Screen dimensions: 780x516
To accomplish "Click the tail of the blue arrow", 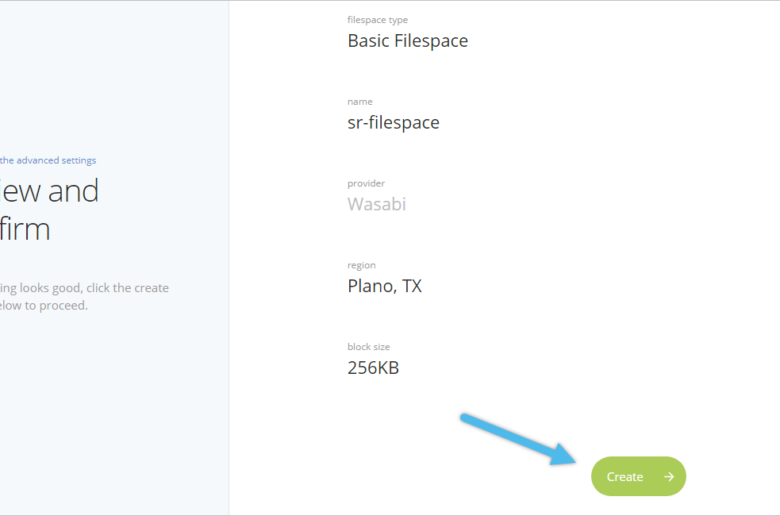I will point(465,417).
